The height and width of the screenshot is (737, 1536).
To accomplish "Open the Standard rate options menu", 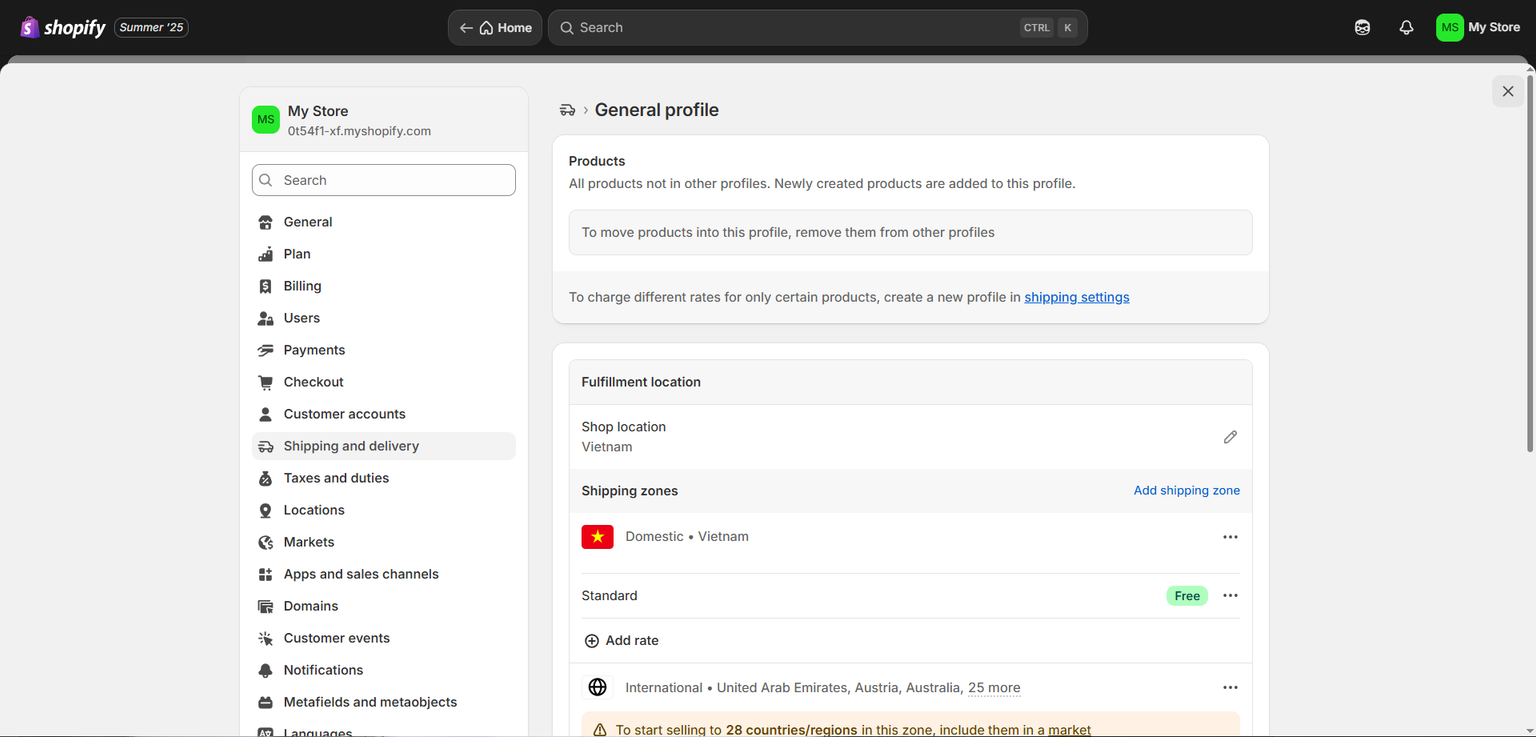I will (x=1230, y=596).
